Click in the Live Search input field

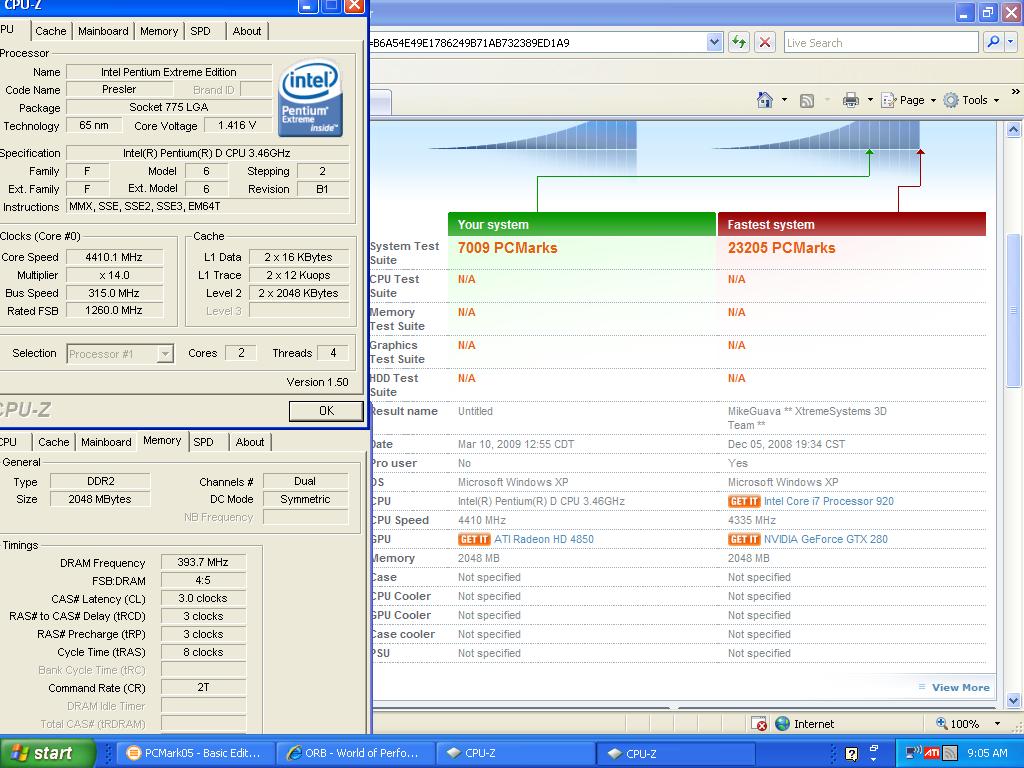point(881,42)
